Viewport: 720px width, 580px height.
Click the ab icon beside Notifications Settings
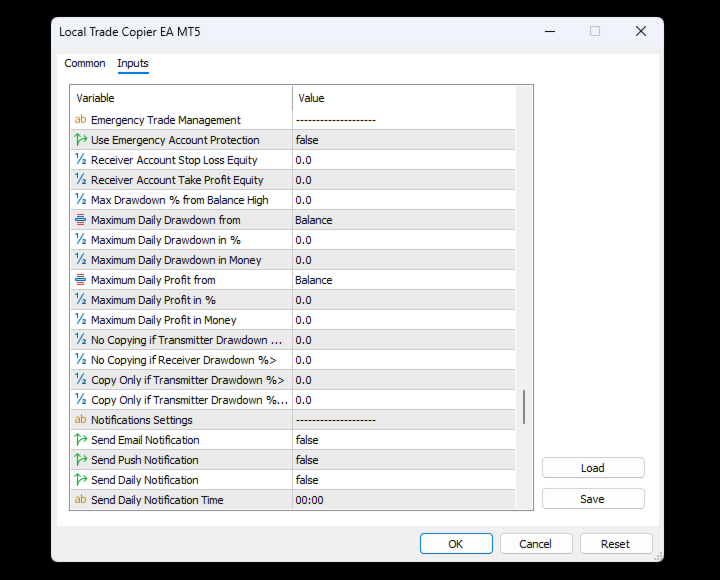coord(80,419)
